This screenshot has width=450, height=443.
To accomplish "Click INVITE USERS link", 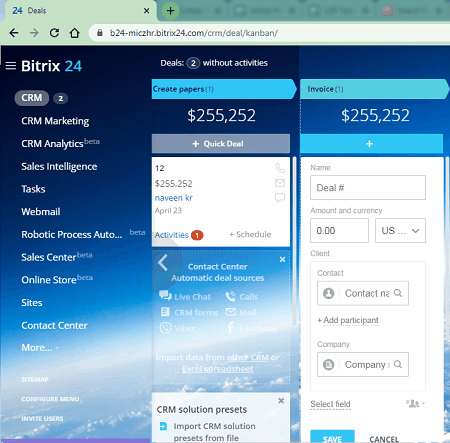I will 42,419.
